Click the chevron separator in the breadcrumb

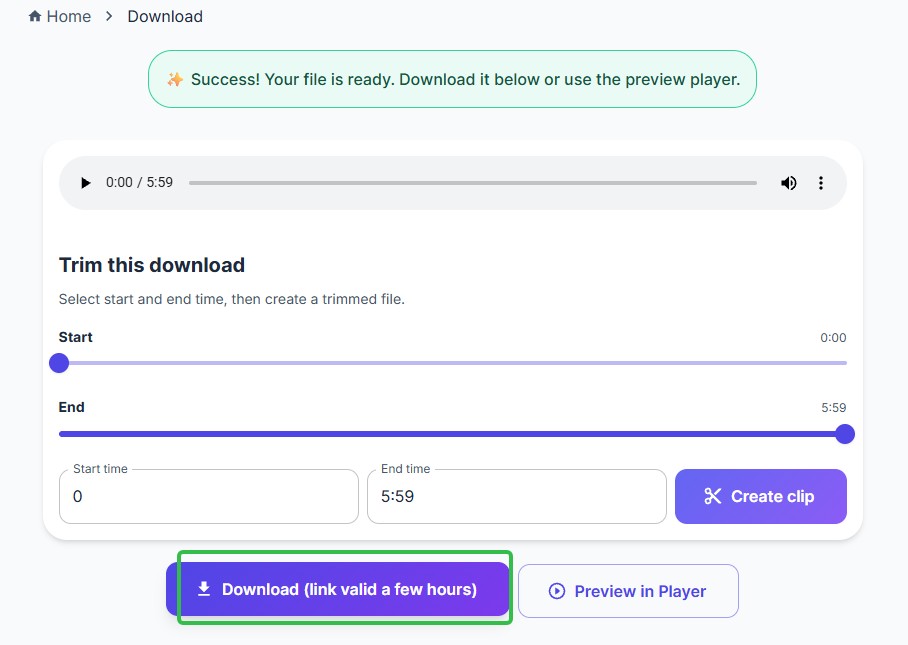(109, 16)
